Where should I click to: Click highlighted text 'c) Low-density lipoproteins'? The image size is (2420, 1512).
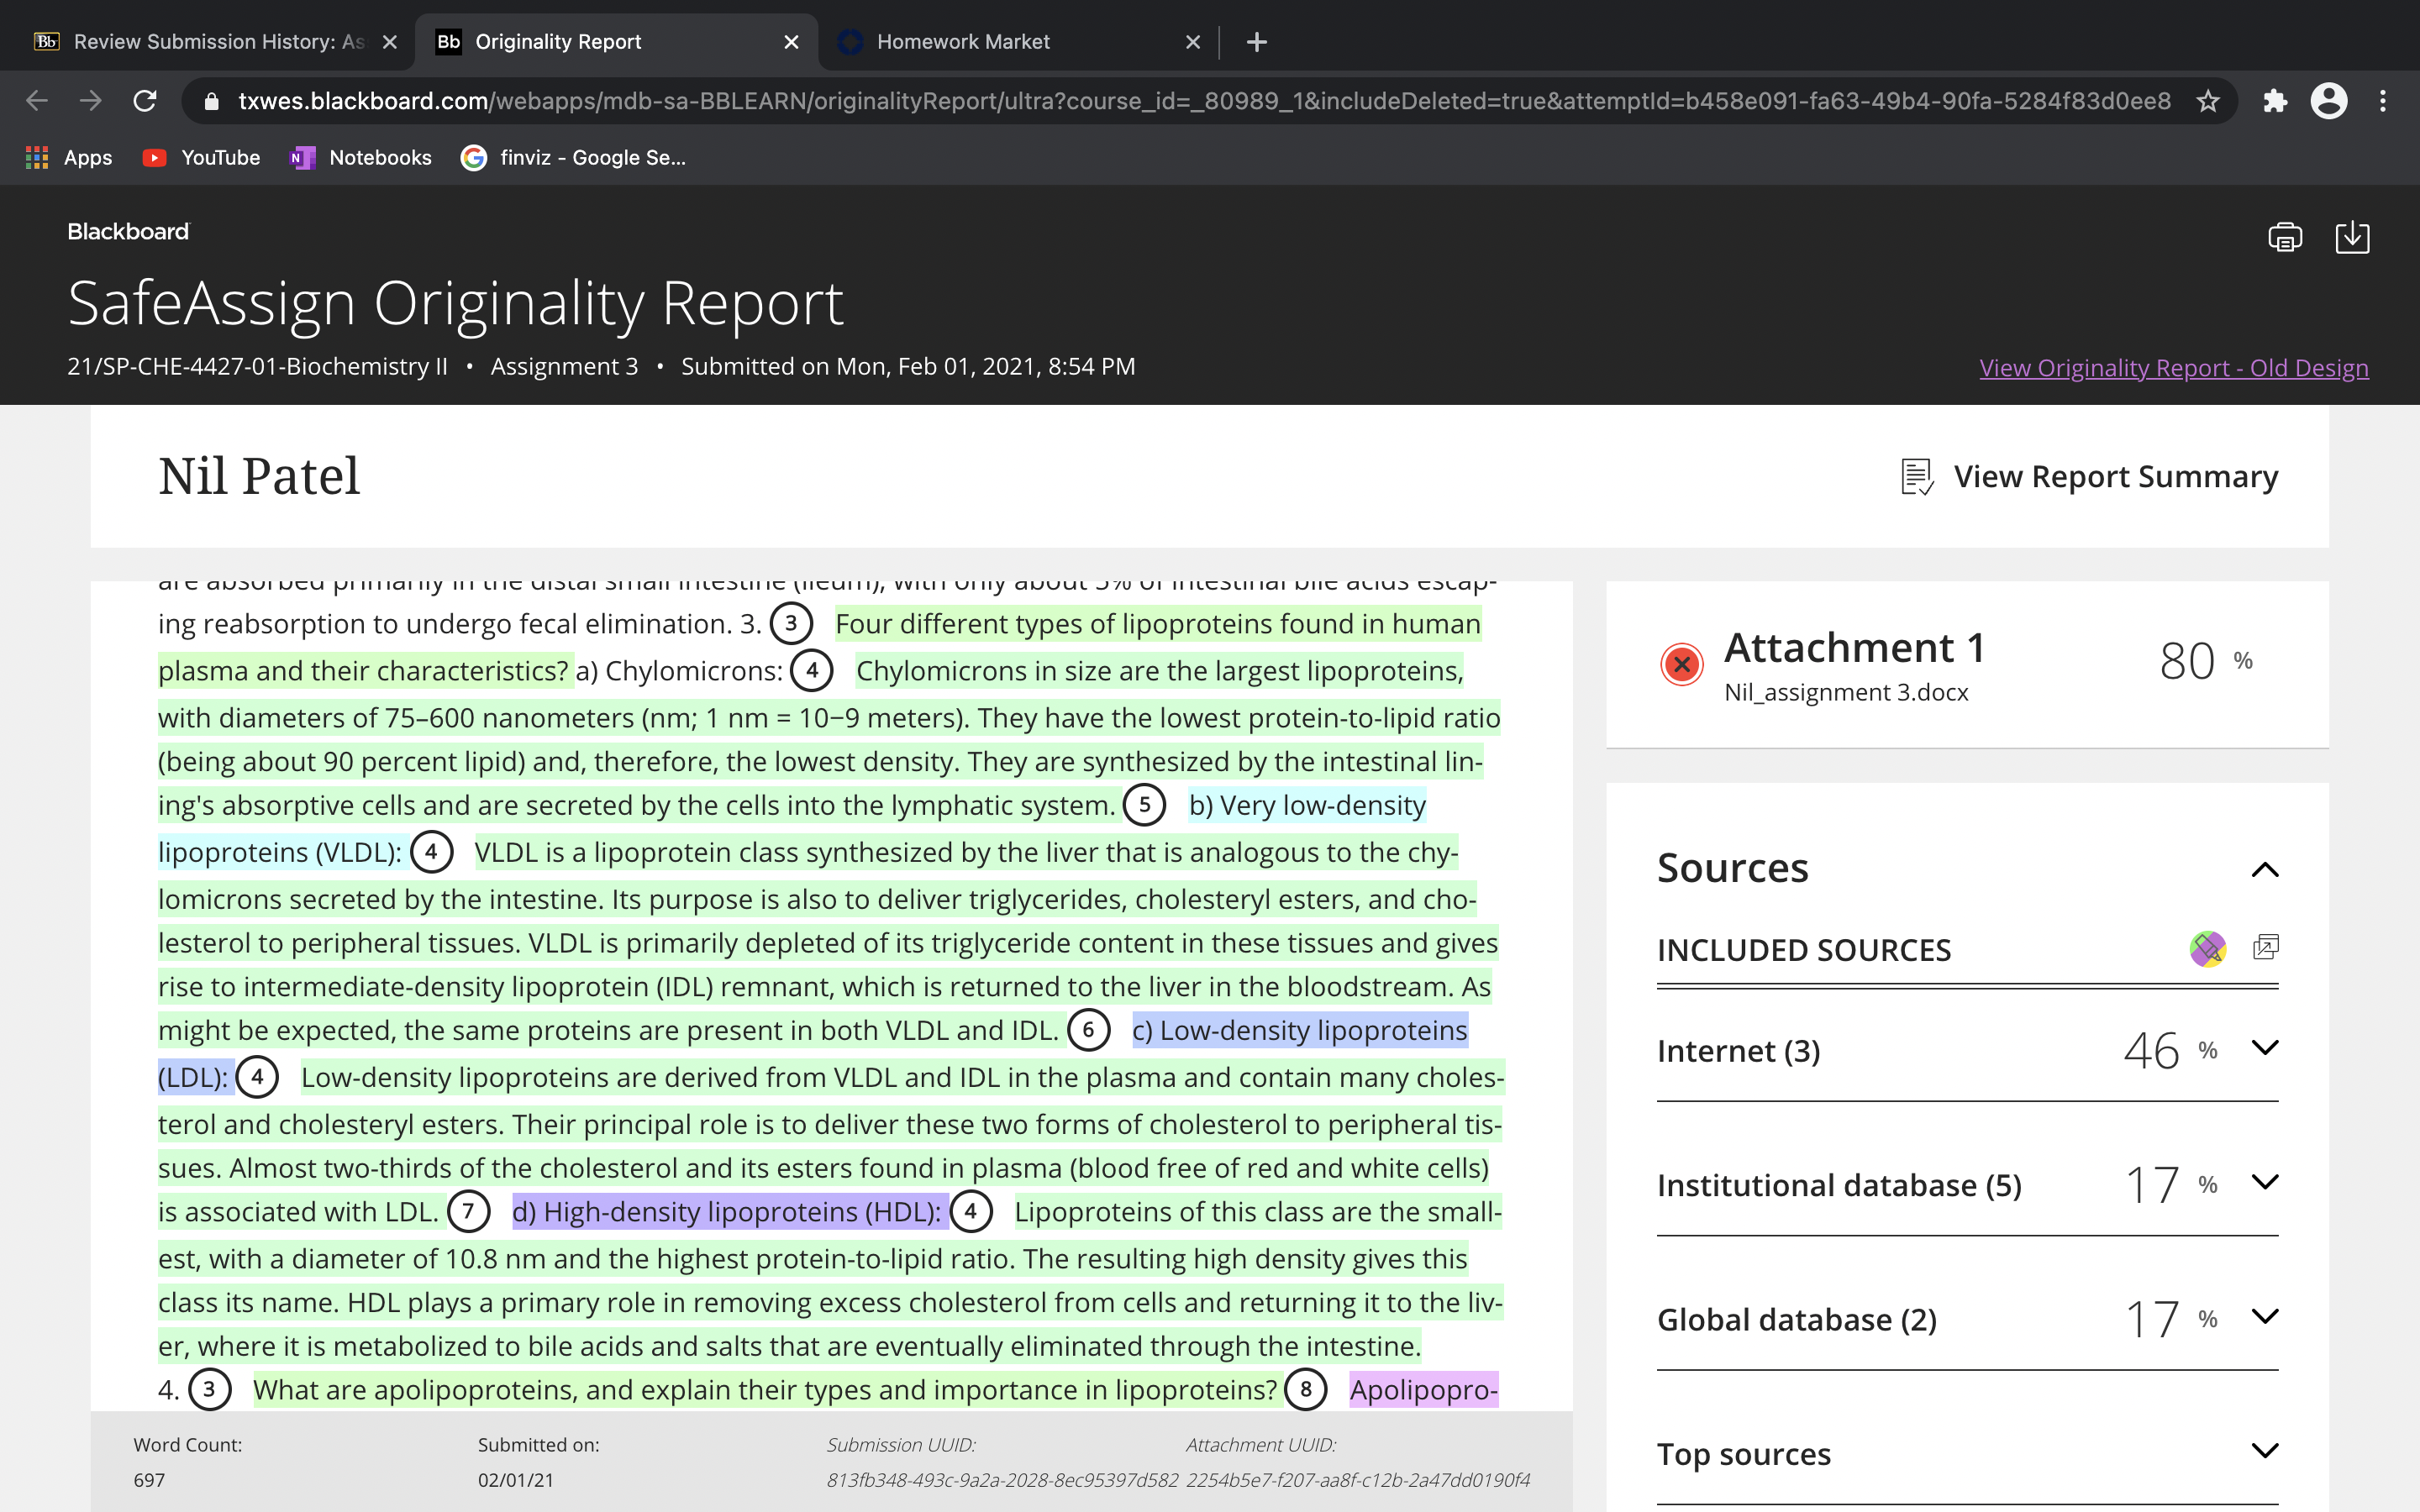1300,1030
